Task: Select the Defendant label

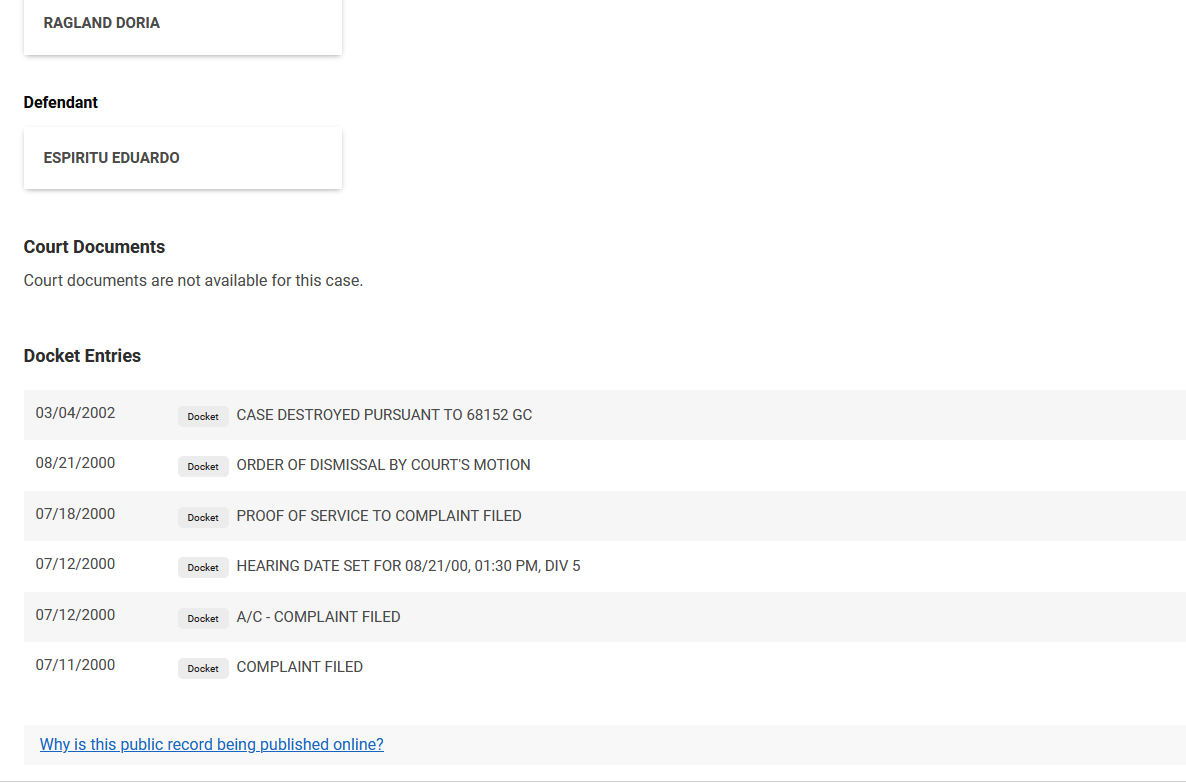Action: (x=61, y=102)
